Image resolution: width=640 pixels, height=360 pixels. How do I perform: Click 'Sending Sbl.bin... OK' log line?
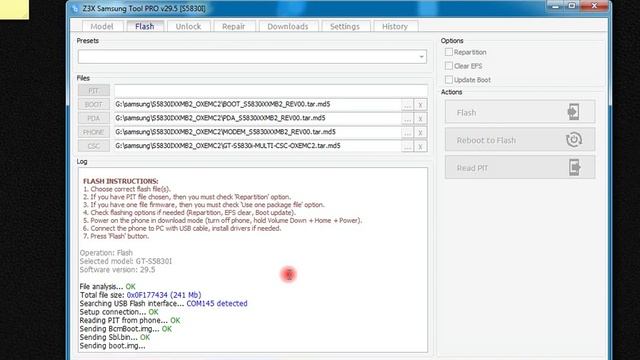click(x=115, y=337)
